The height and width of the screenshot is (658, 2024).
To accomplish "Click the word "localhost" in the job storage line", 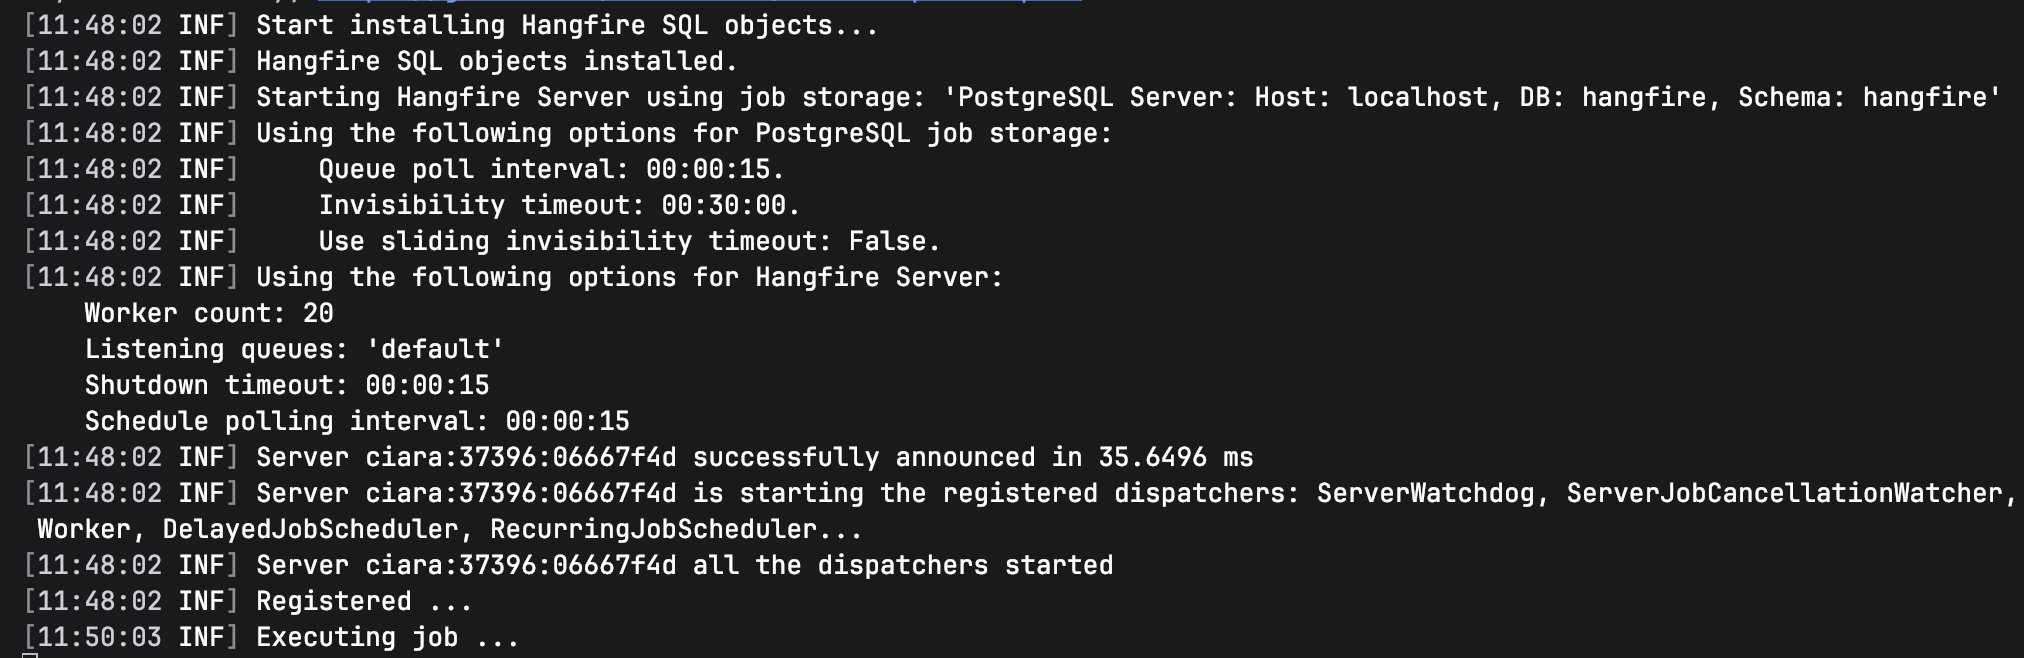I will (1417, 97).
